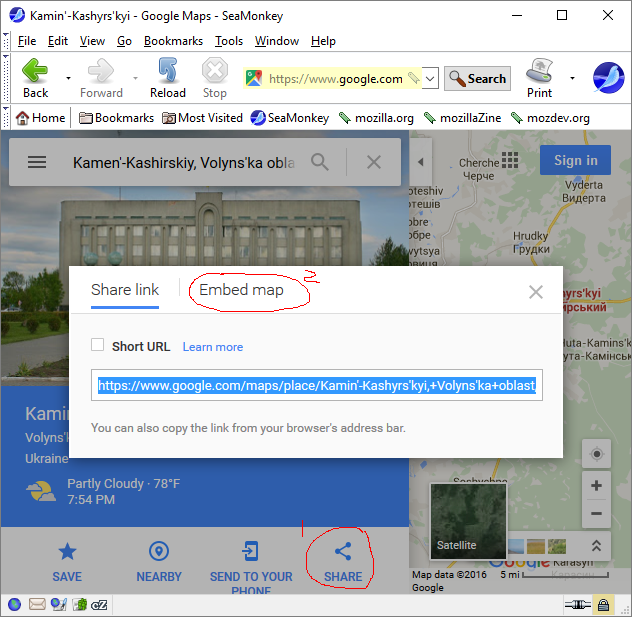Image resolution: width=632 pixels, height=617 pixels.
Task: Open the Edit menu
Action: (58, 41)
